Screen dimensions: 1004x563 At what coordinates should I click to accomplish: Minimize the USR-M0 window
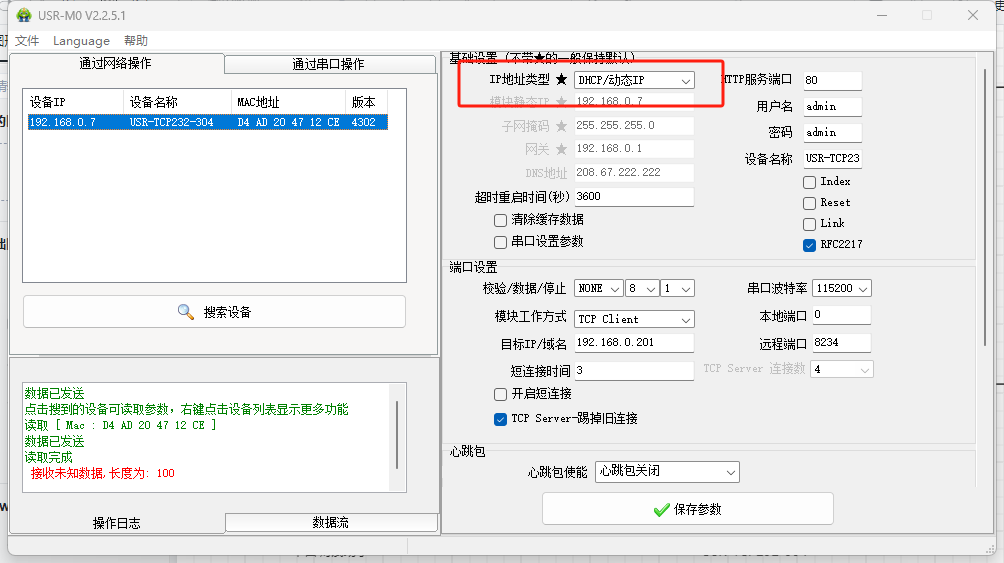tap(882, 15)
